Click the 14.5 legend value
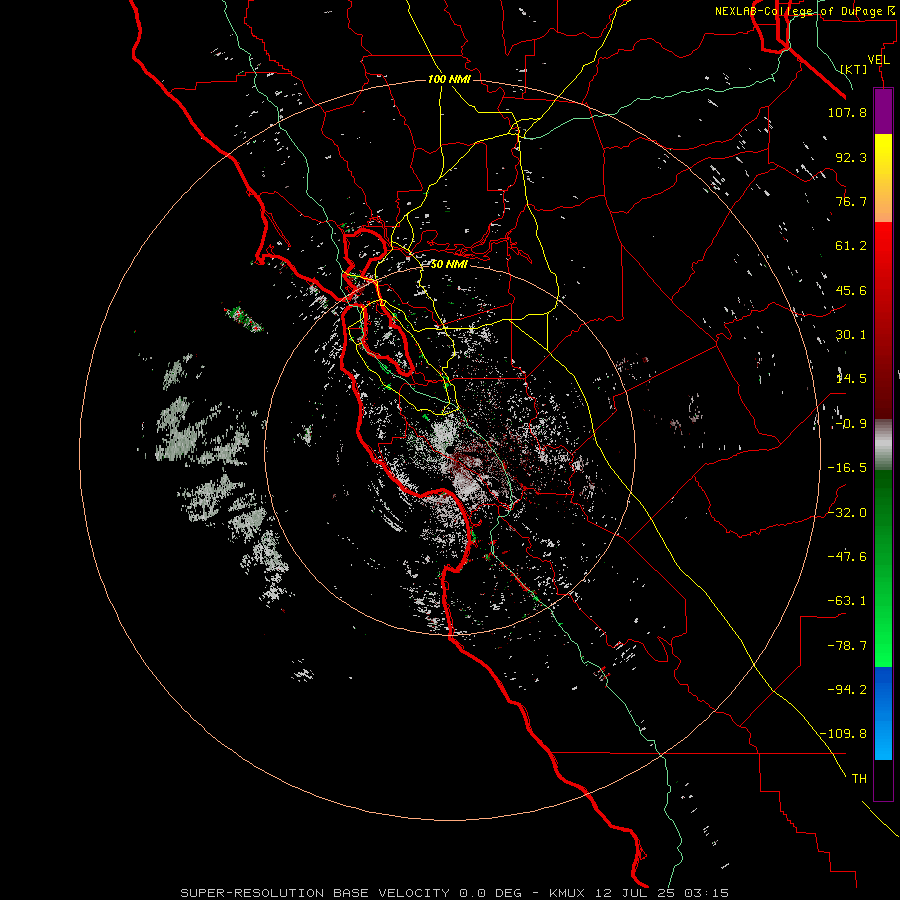Image resolution: width=900 pixels, height=900 pixels. click(851, 379)
